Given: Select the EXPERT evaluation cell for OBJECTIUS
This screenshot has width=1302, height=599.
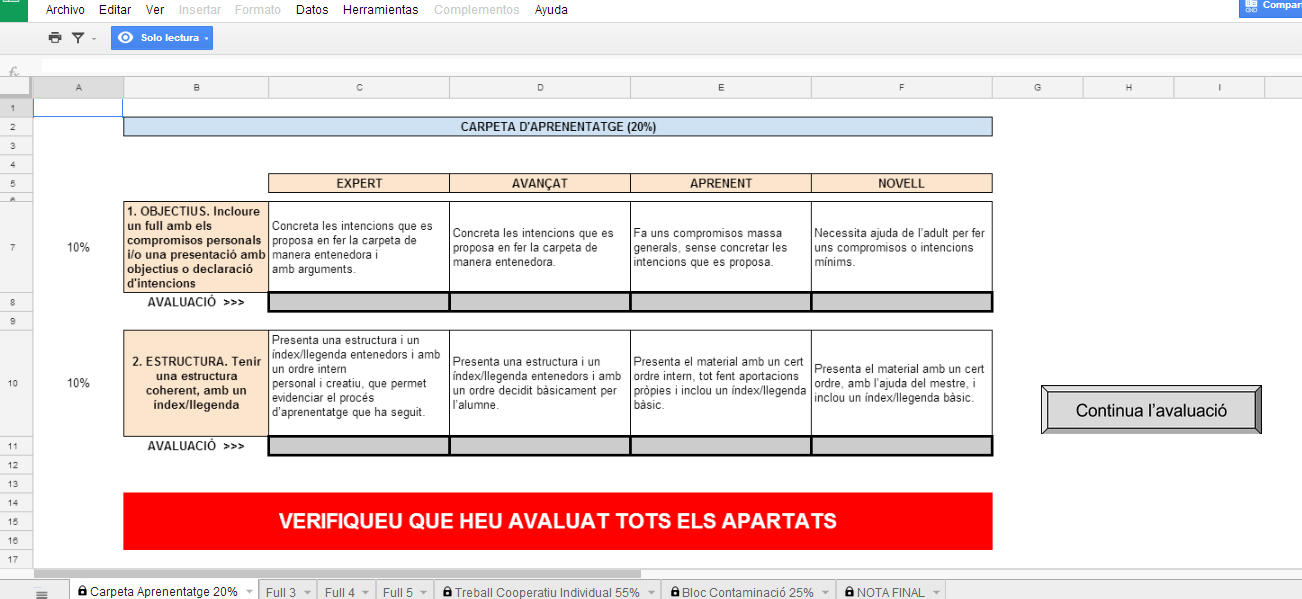Looking at the screenshot, I should (x=359, y=302).
